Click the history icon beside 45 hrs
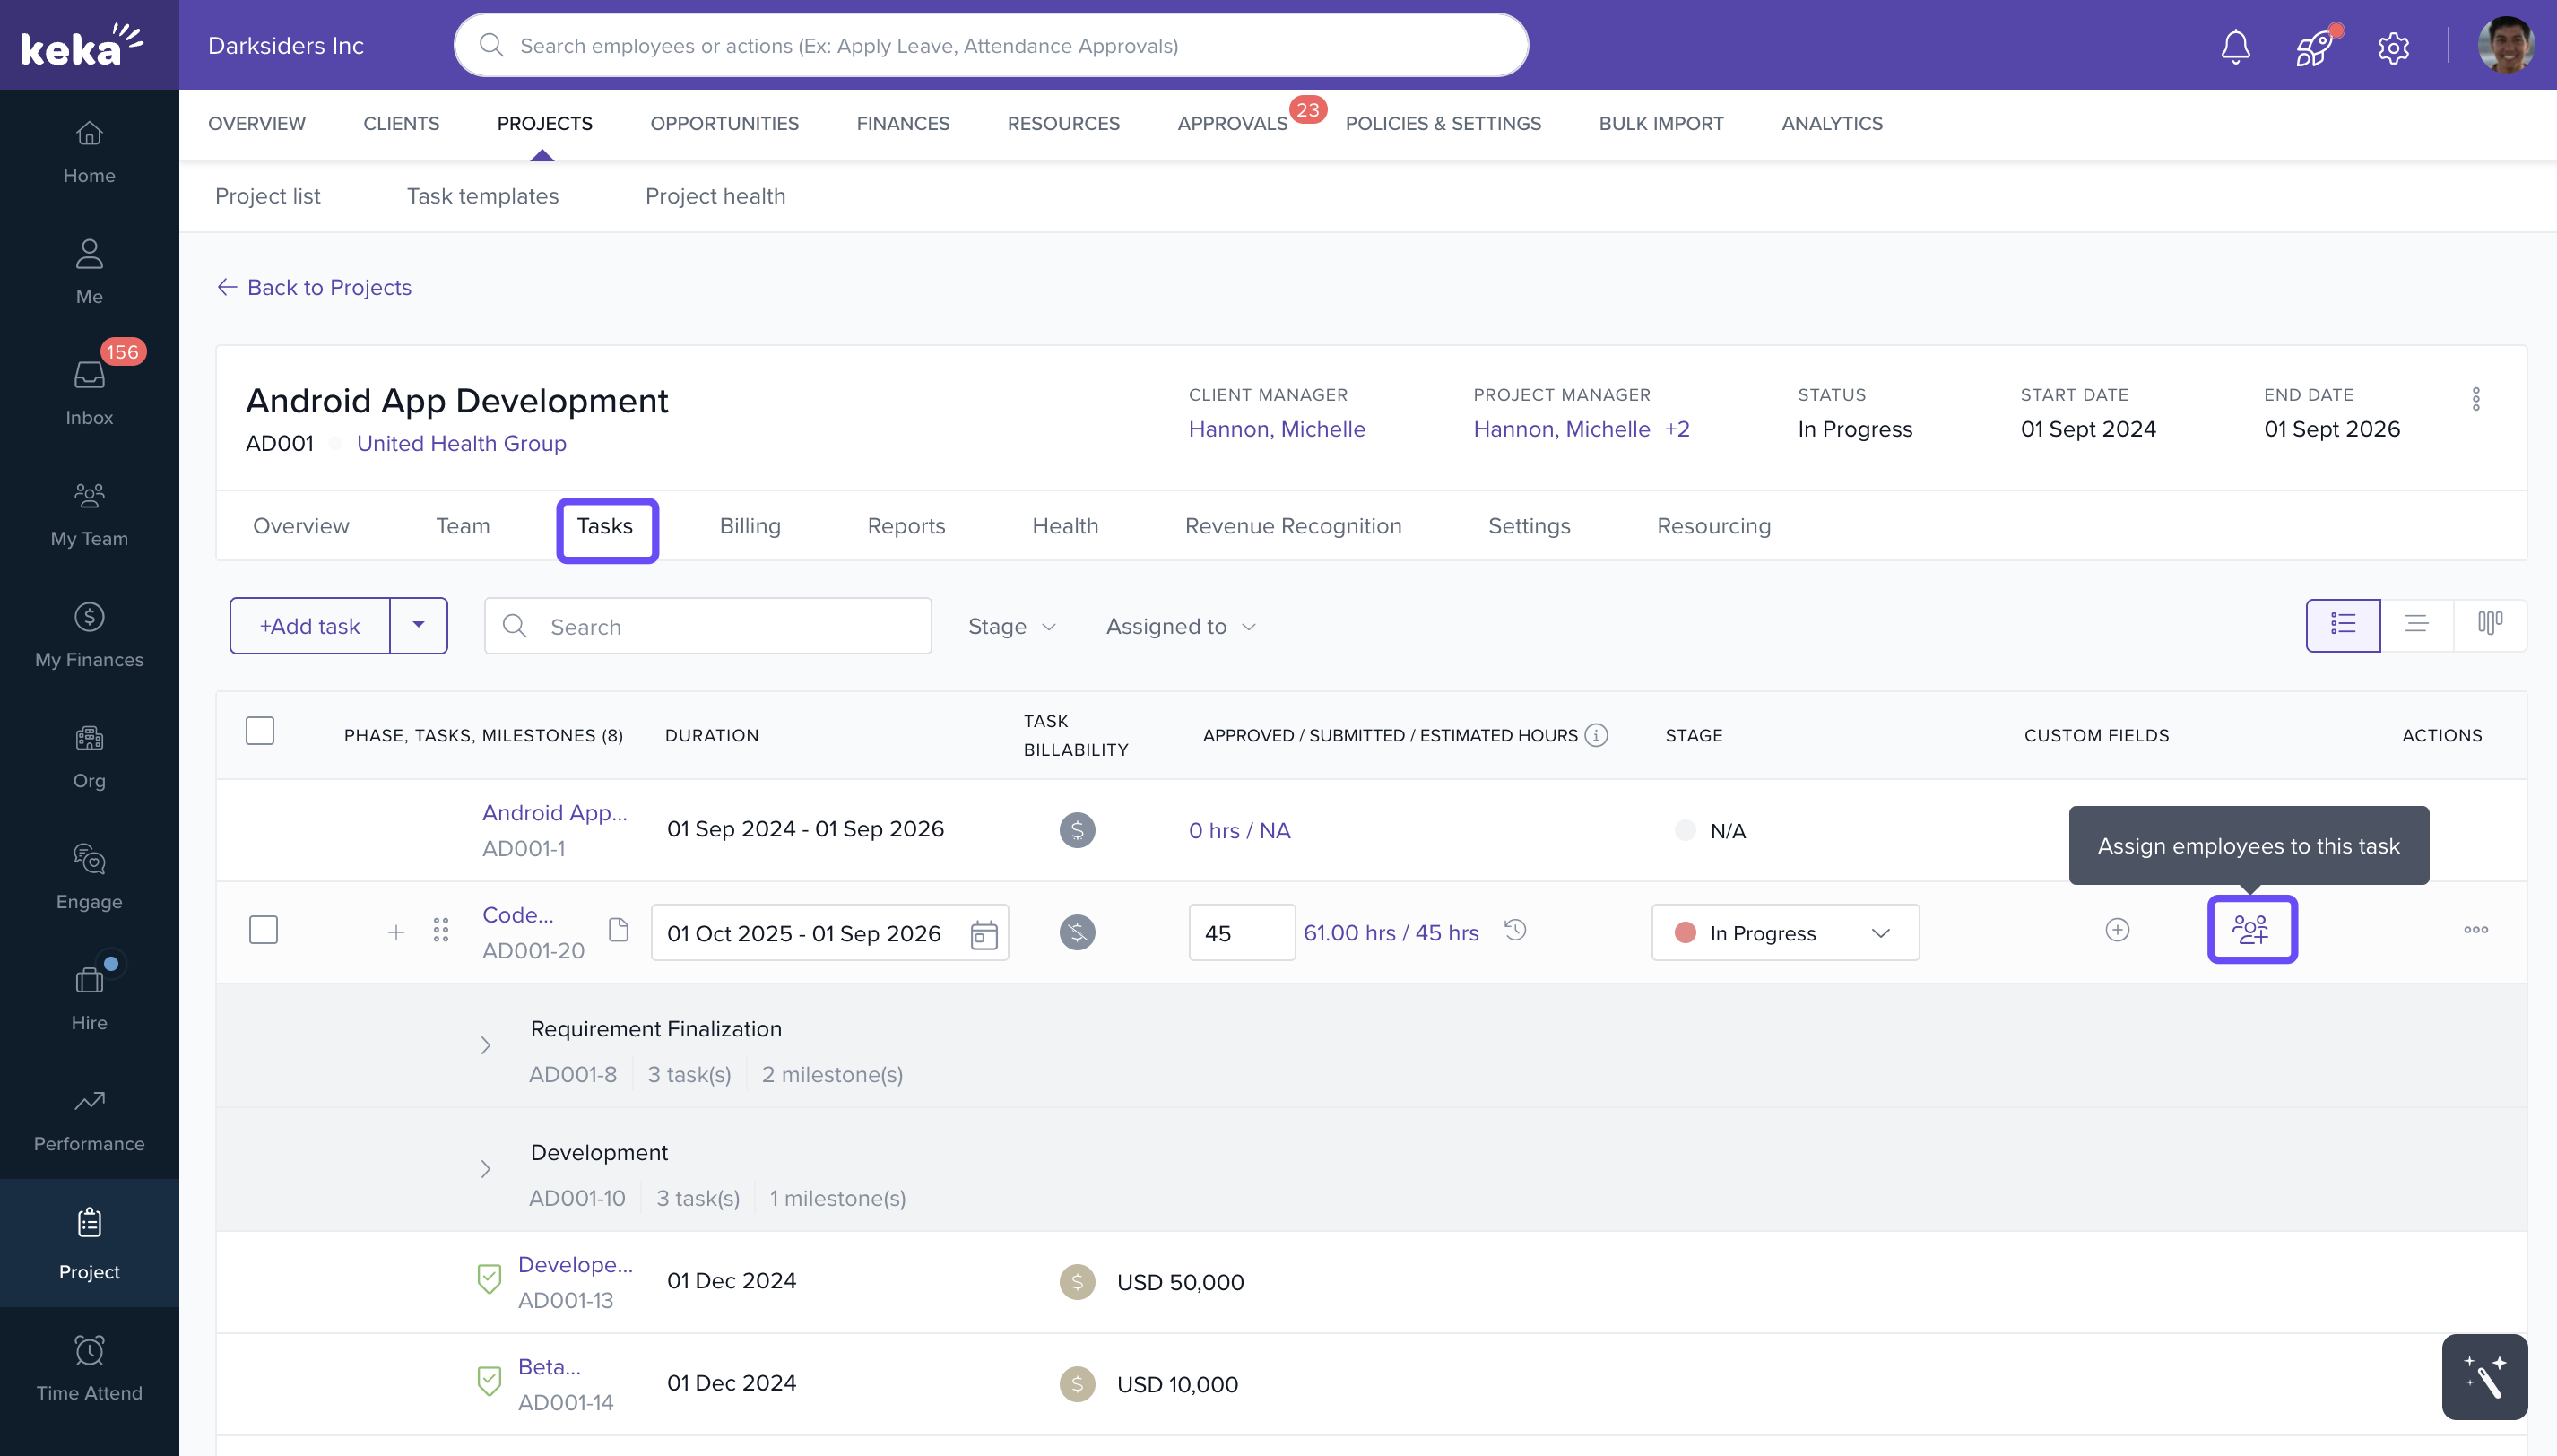Viewport: 2557px width, 1456px height. click(x=1516, y=930)
